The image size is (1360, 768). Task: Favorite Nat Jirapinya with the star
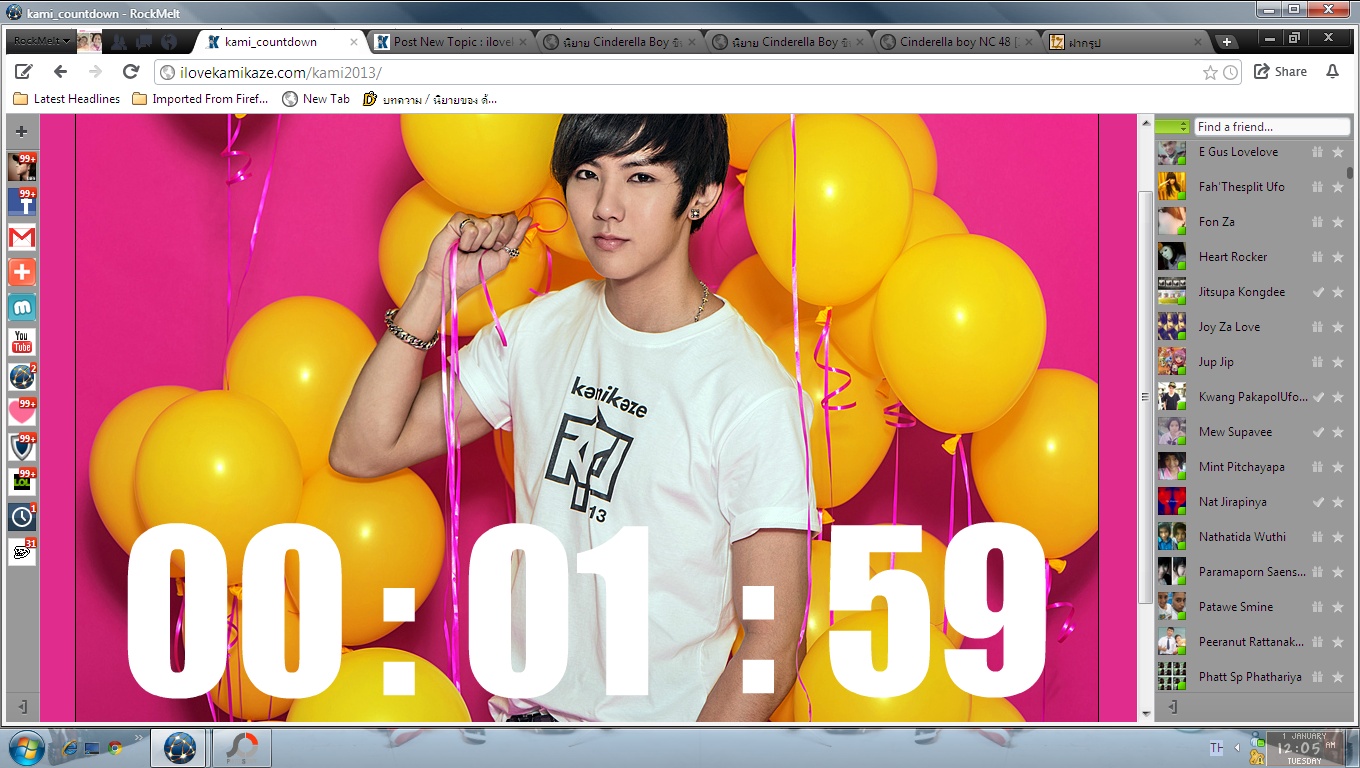tap(1338, 502)
